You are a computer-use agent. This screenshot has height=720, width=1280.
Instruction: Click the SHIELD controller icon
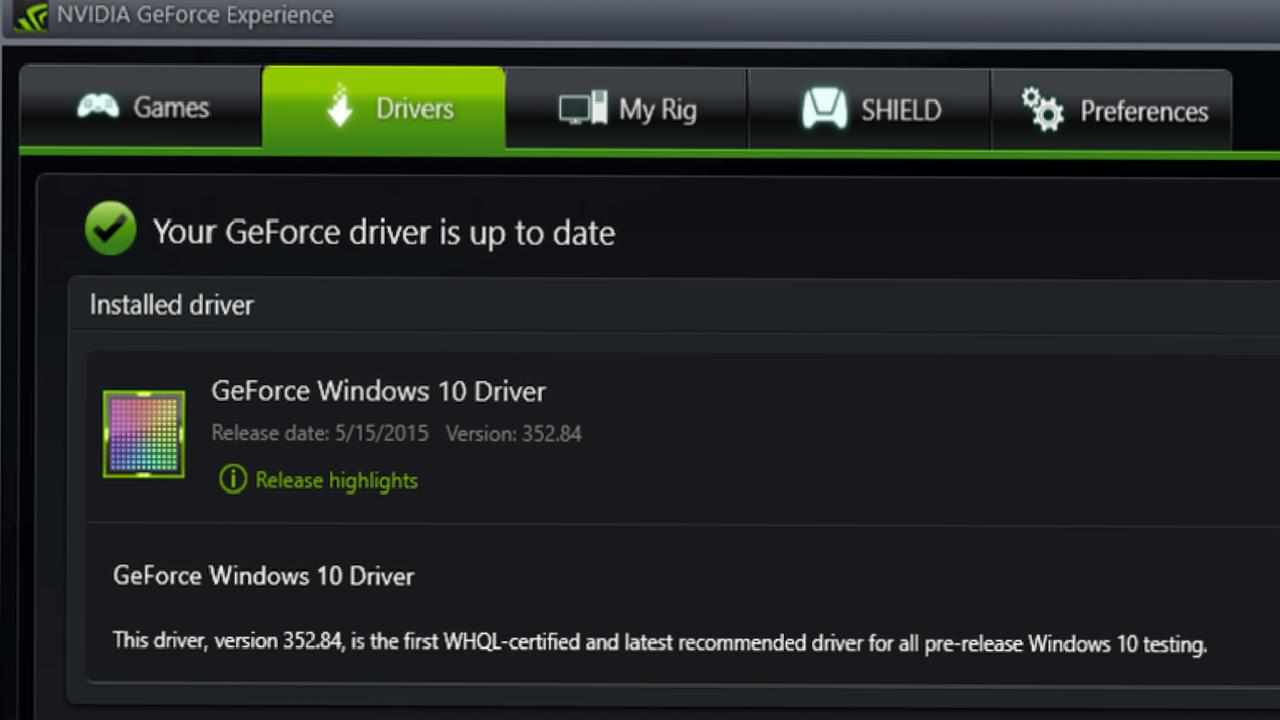pyautogui.click(x=824, y=109)
